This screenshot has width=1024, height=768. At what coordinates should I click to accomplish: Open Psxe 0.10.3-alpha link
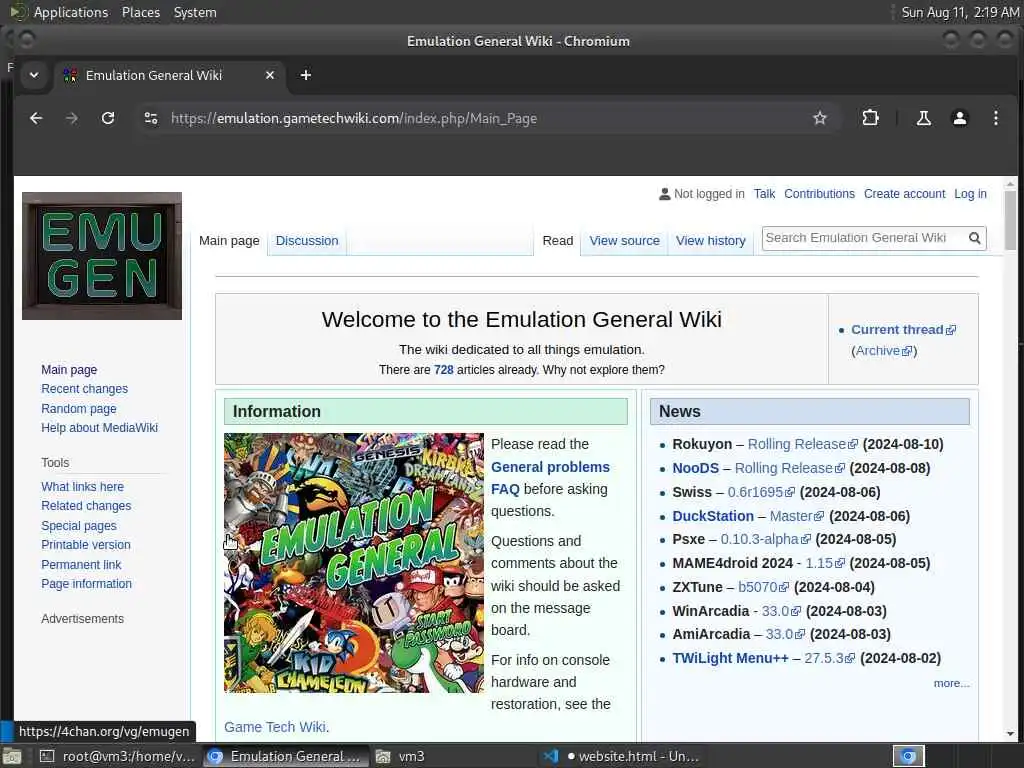pyautogui.click(x=765, y=539)
